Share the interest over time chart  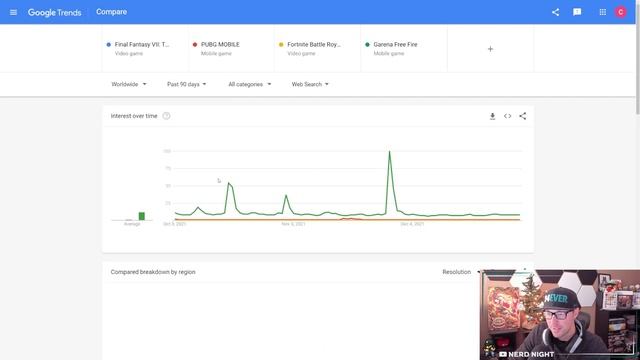click(522, 116)
